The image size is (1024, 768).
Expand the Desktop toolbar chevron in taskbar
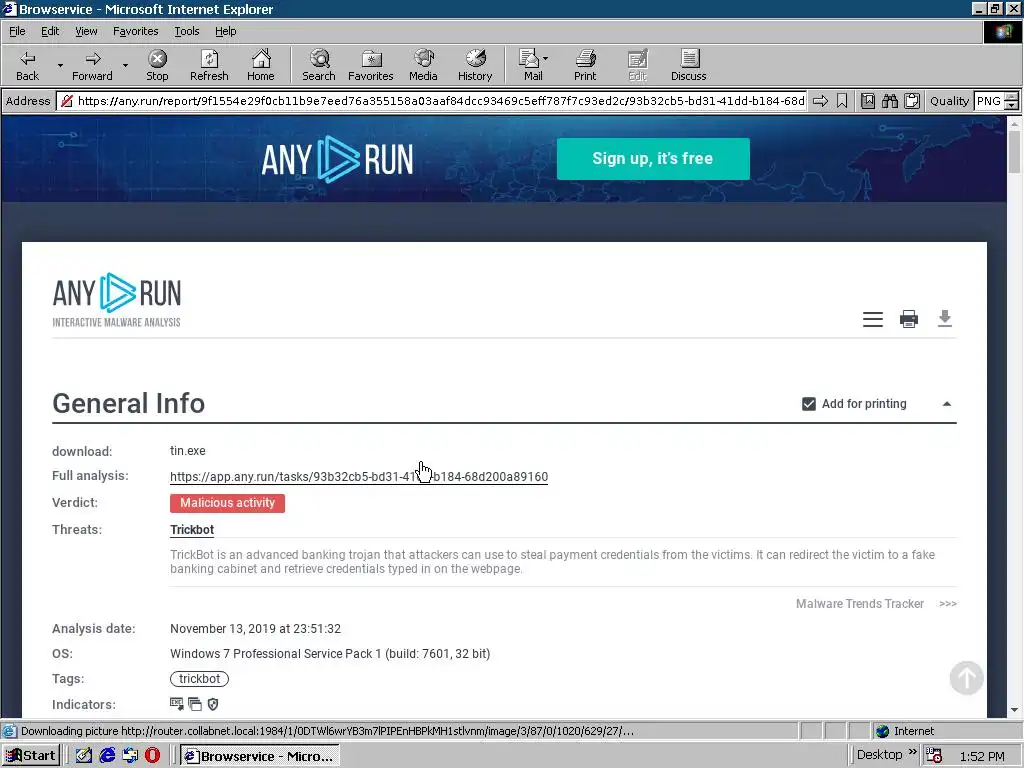point(912,753)
